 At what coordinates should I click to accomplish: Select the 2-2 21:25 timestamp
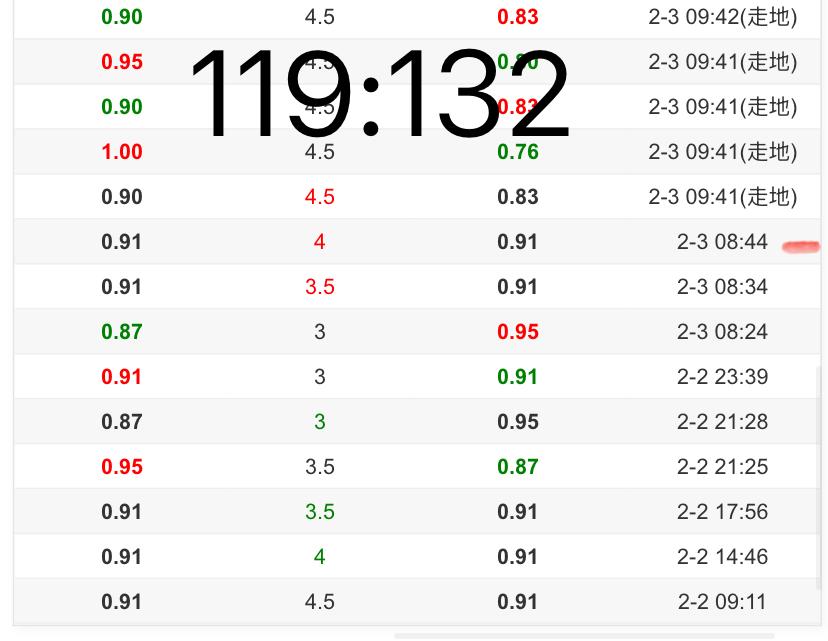pyautogui.click(x=722, y=467)
